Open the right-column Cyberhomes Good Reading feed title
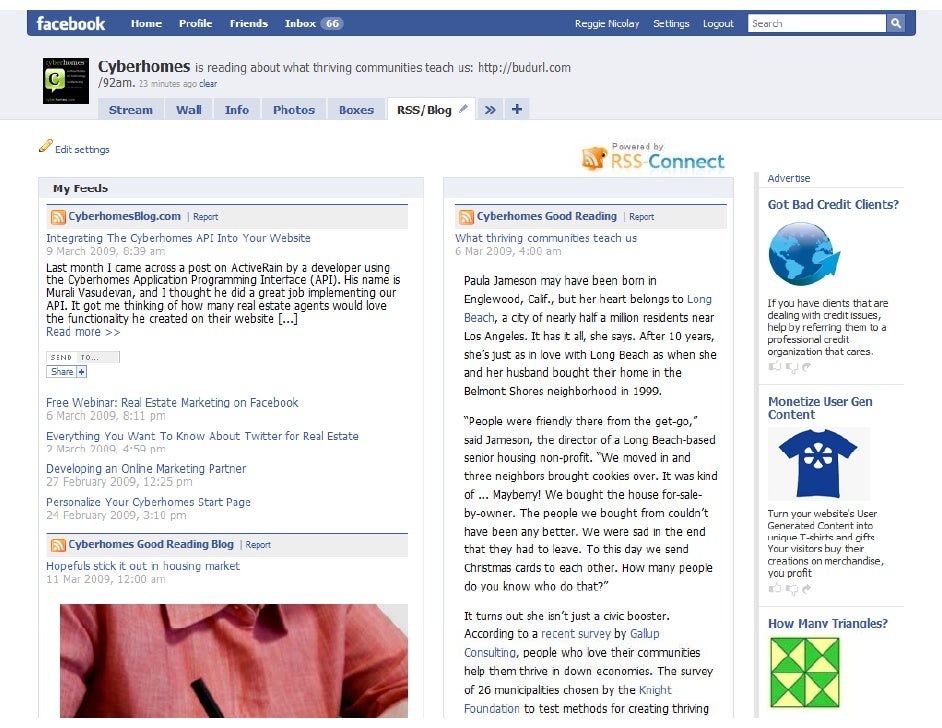Screen dimensions: 942x728 [547, 216]
